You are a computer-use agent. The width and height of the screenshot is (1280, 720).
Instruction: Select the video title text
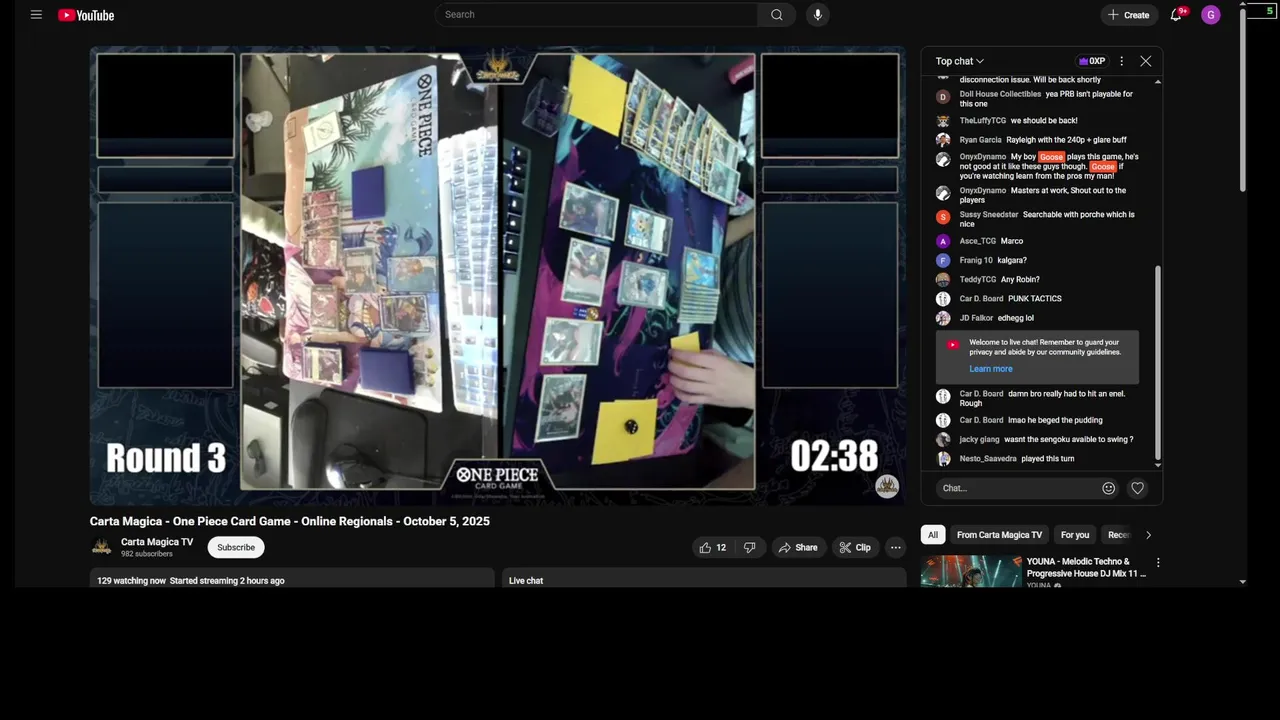pos(290,521)
